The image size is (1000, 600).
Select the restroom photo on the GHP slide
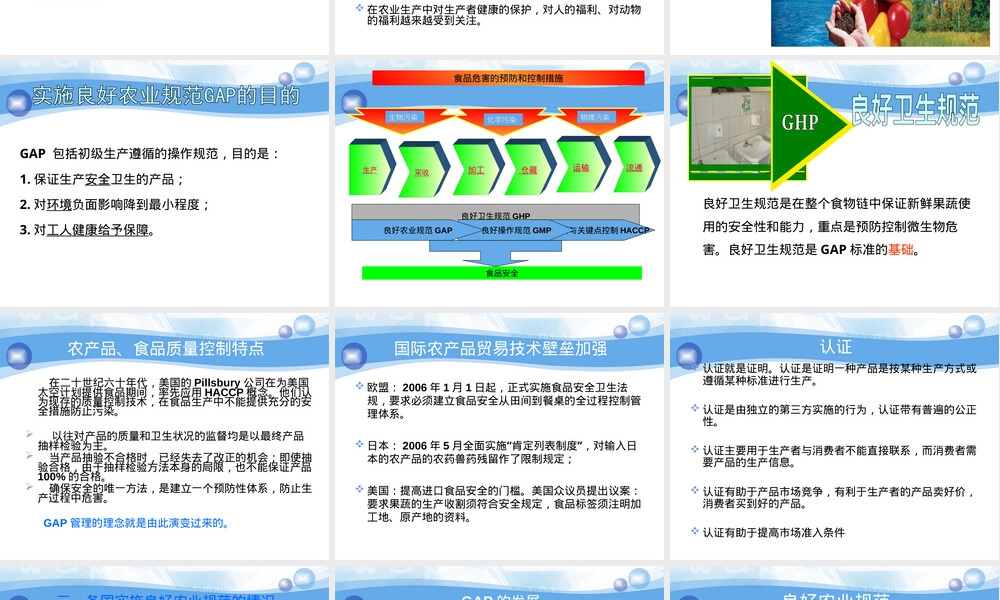(x=731, y=128)
